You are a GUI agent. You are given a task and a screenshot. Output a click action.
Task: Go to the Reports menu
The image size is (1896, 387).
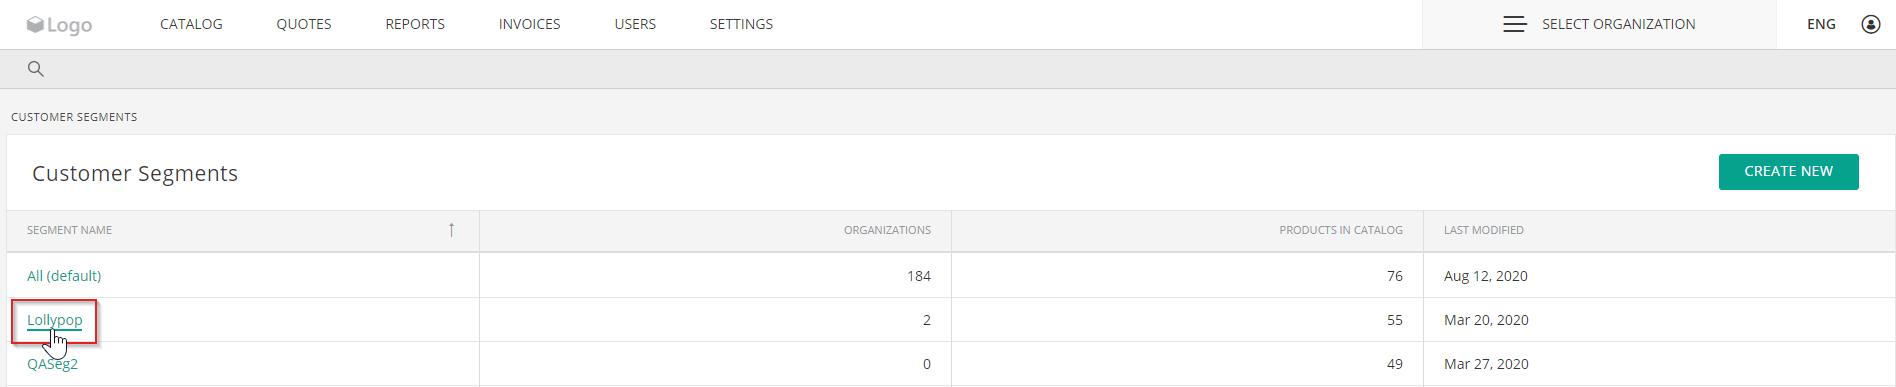[415, 24]
